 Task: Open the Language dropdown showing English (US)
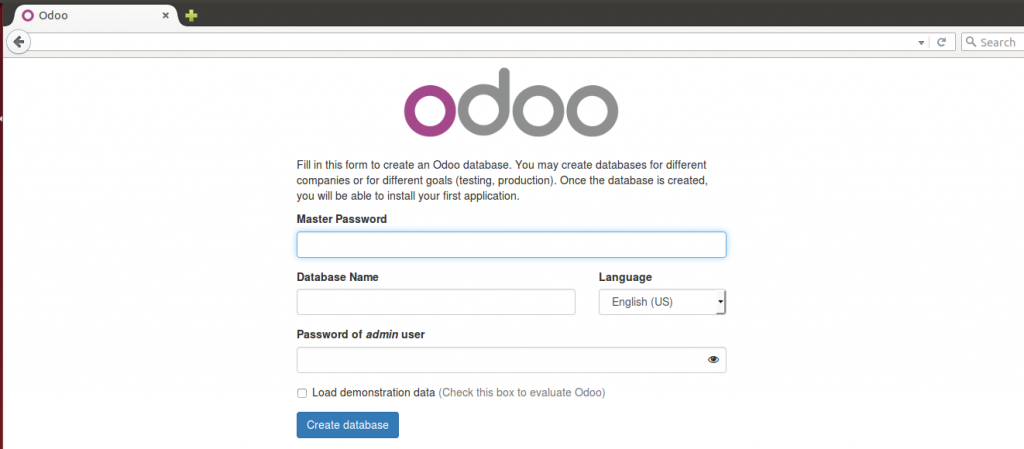[662, 302]
